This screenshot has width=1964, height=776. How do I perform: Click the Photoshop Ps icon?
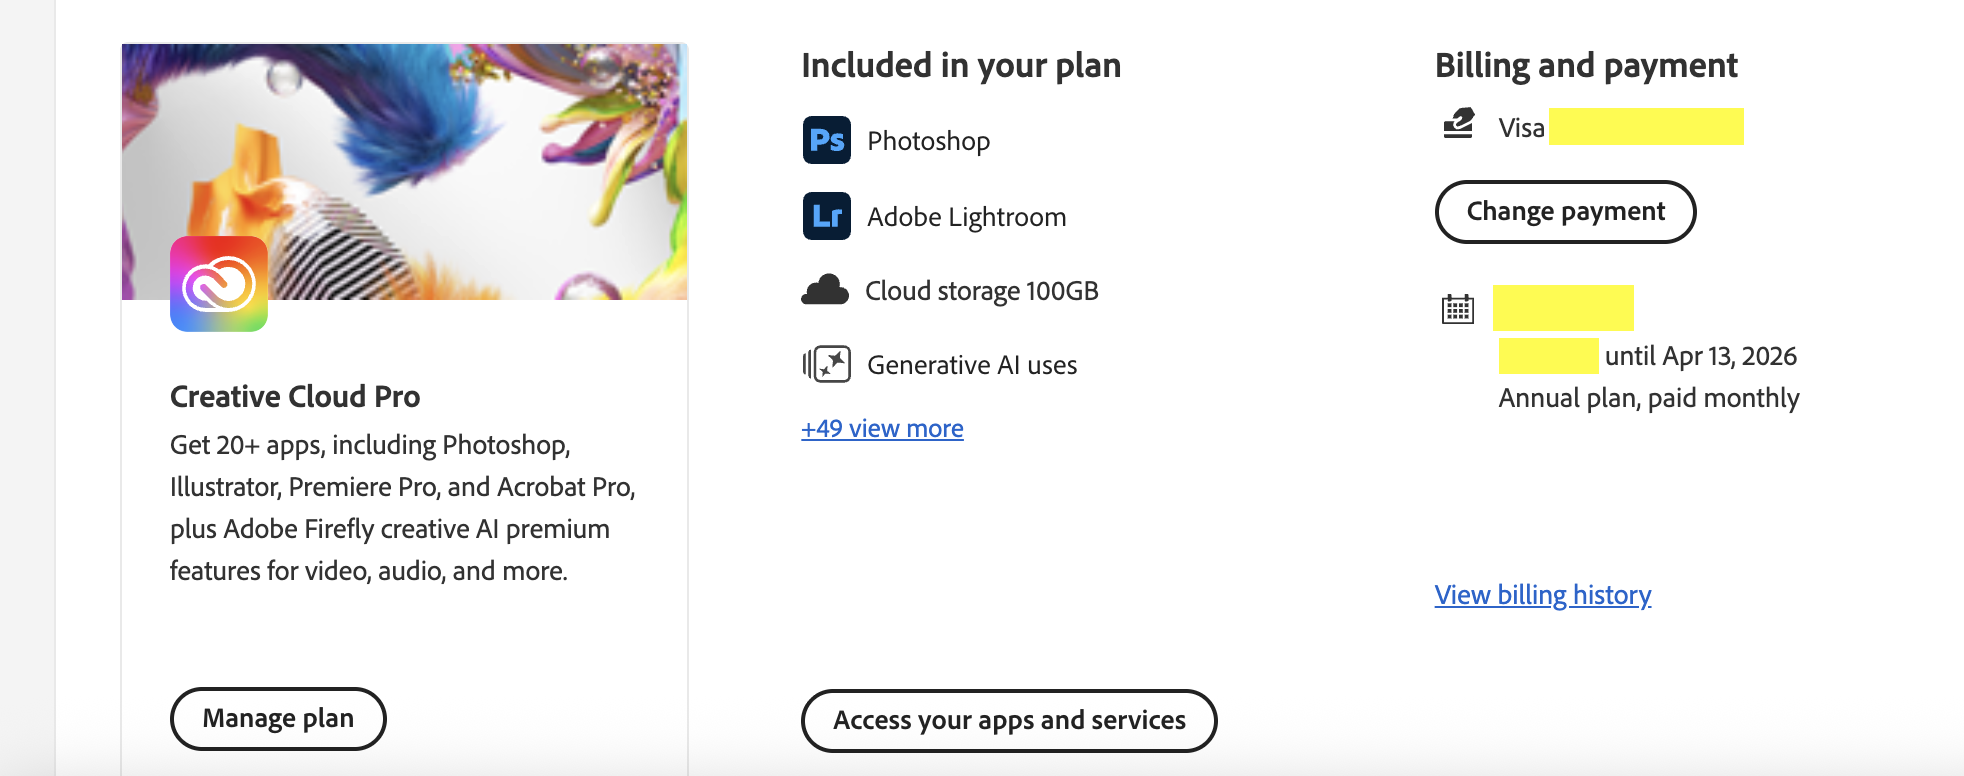[826, 140]
